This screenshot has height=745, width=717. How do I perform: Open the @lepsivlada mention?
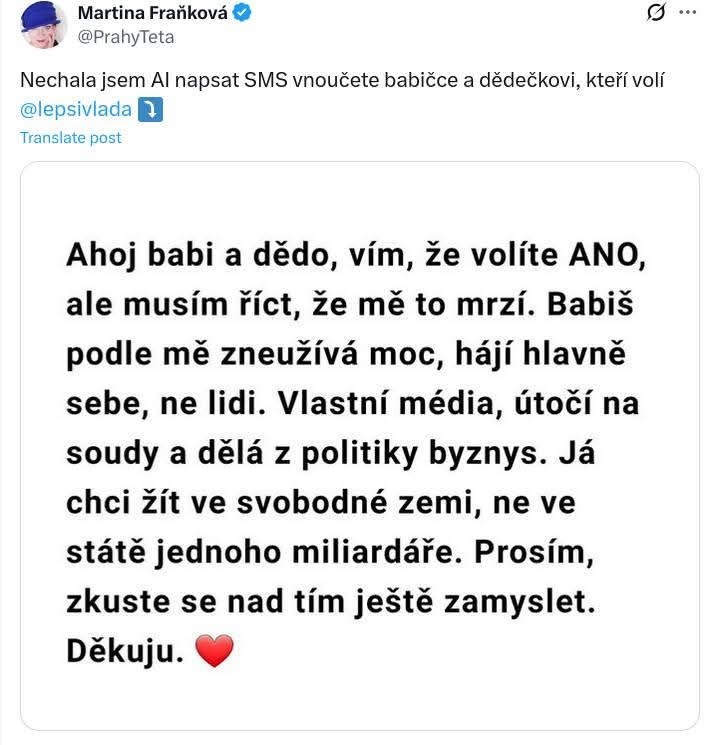pos(76,110)
